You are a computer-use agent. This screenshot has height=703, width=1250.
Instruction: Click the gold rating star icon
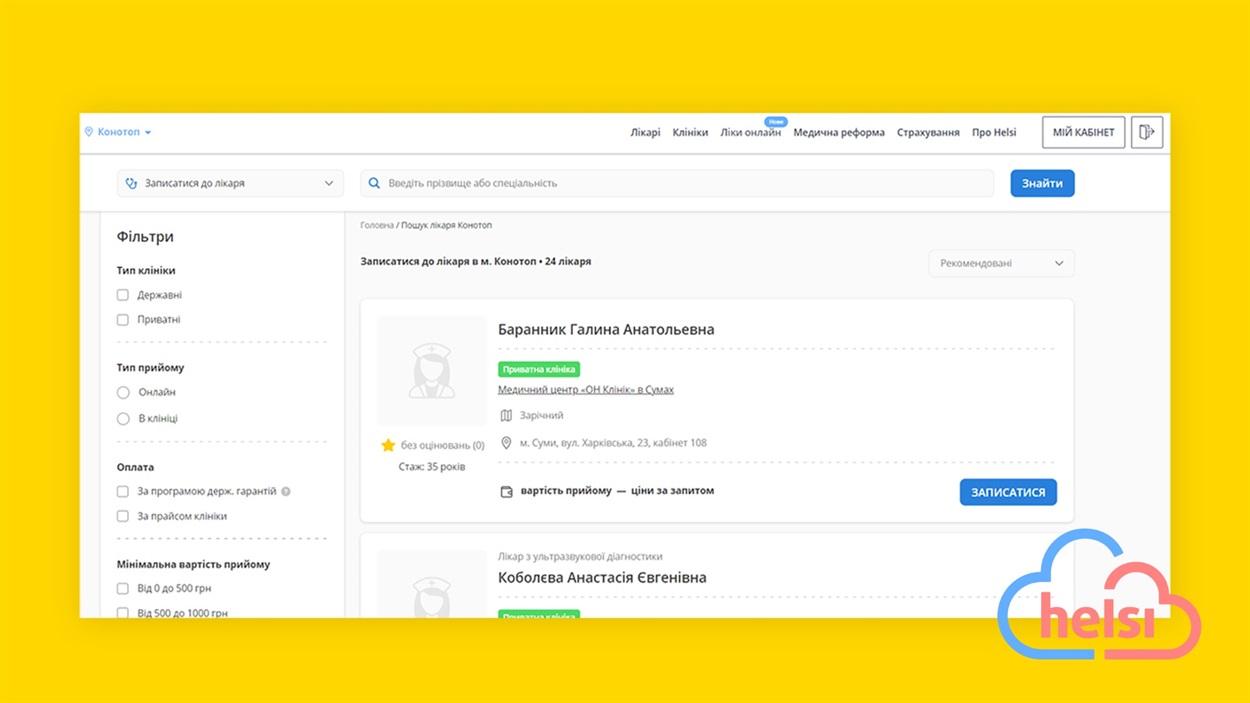(x=388, y=446)
